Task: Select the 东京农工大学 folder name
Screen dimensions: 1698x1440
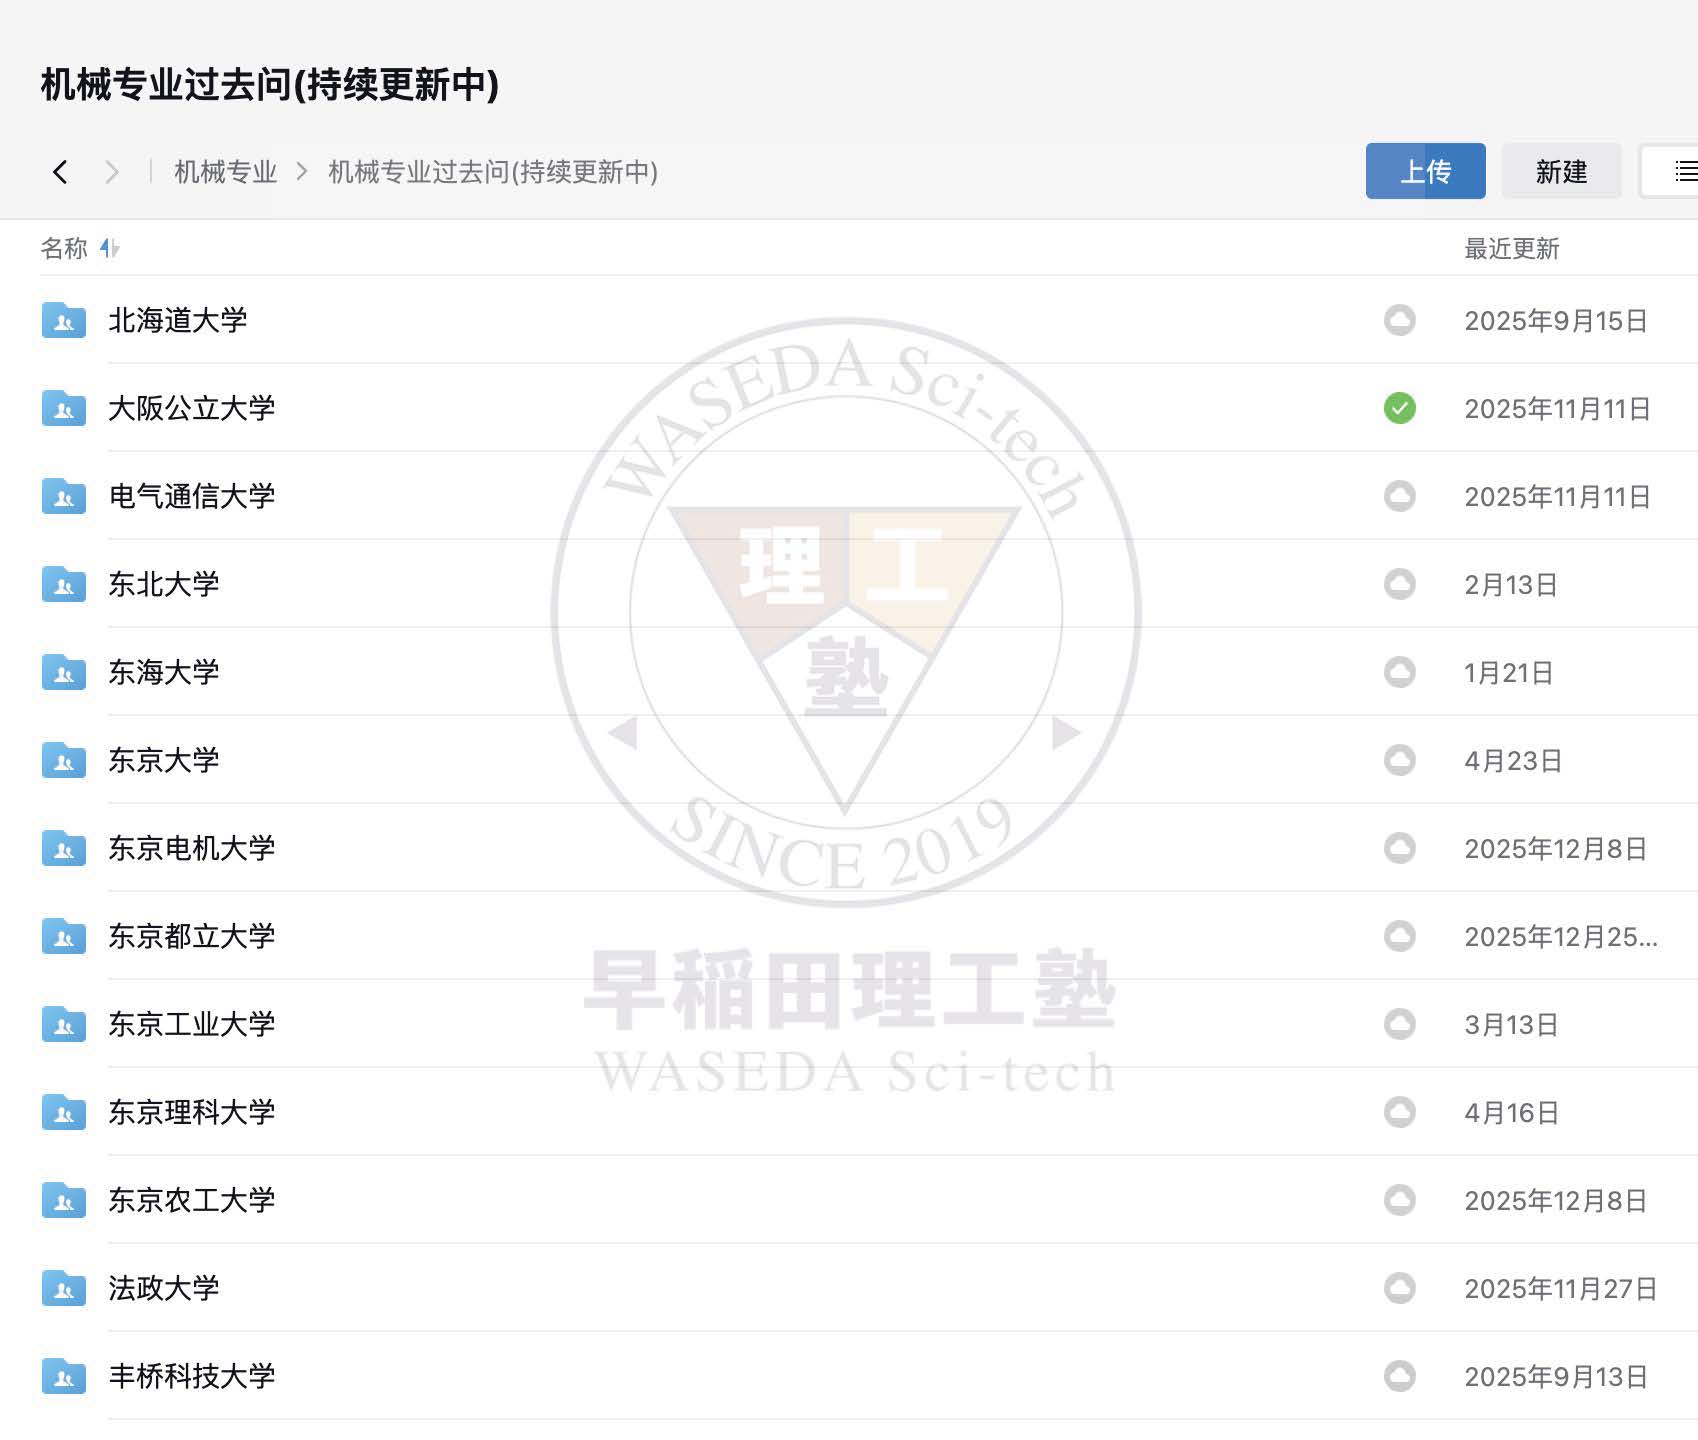Action: click(192, 1200)
